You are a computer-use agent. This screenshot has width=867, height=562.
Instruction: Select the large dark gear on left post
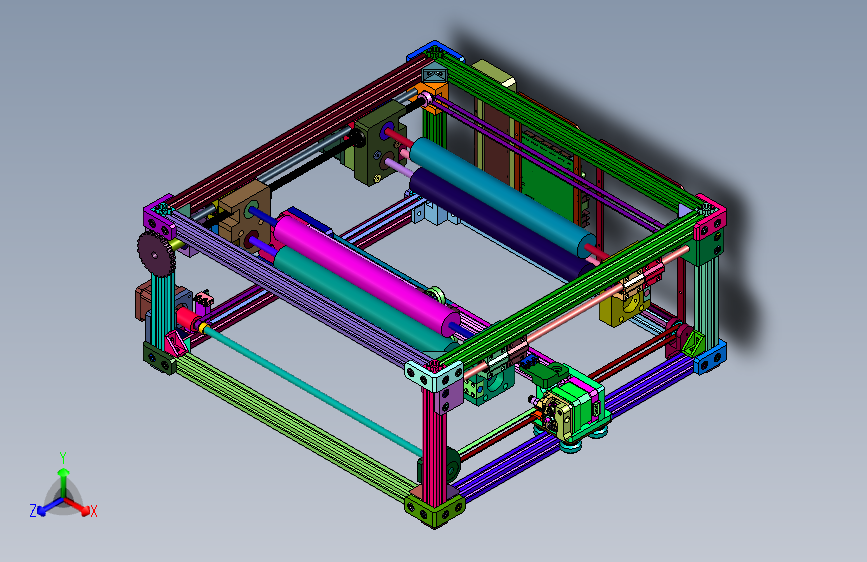154,254
